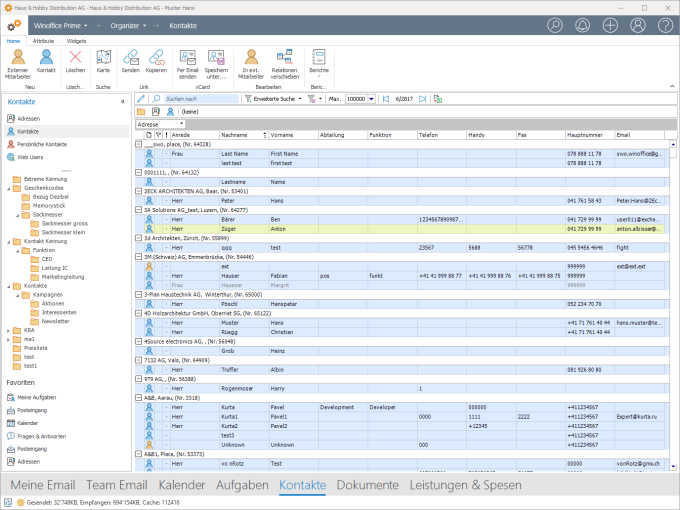Click Speichern unter vCard icon
The height and width of the screenshot is (510, 680).
pyautogui.click(x=216, y=64)
